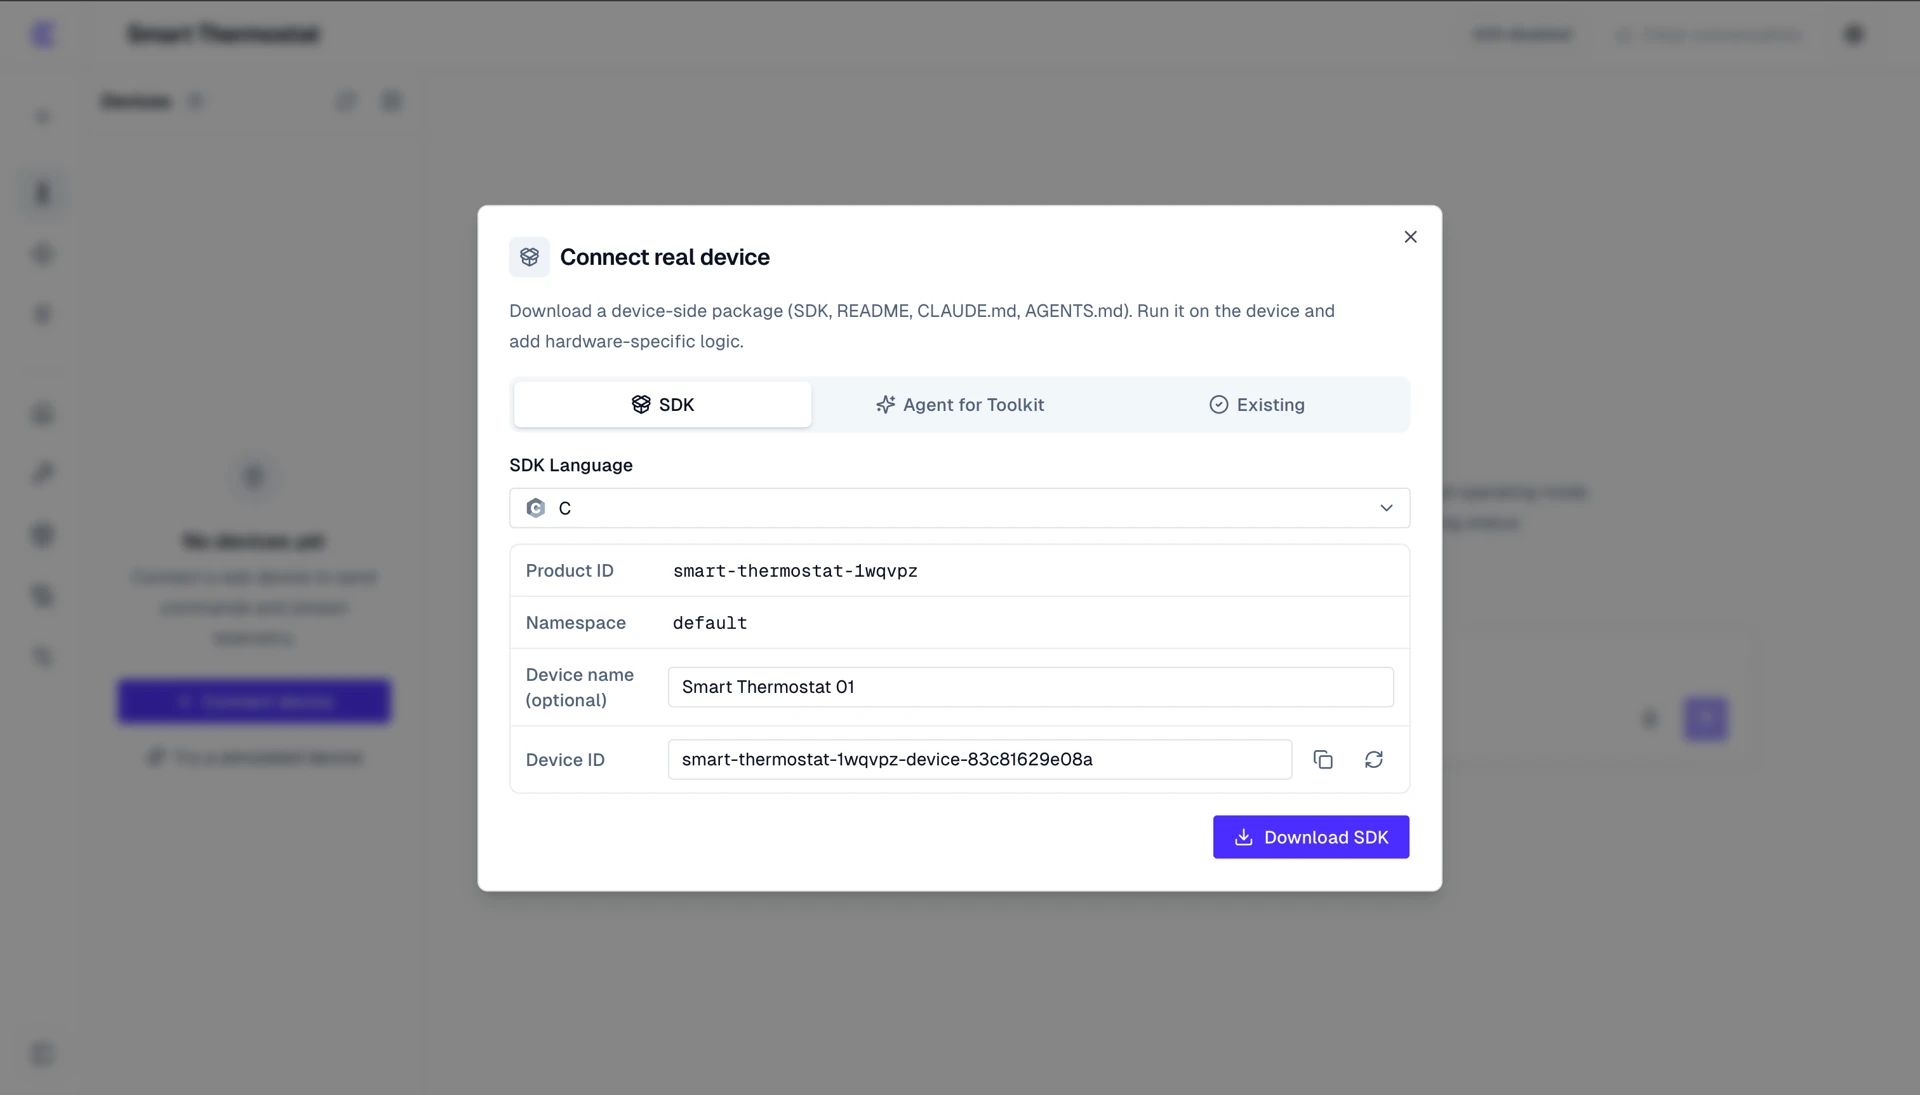Switch to the SDK tab

[x=662, y=405]
